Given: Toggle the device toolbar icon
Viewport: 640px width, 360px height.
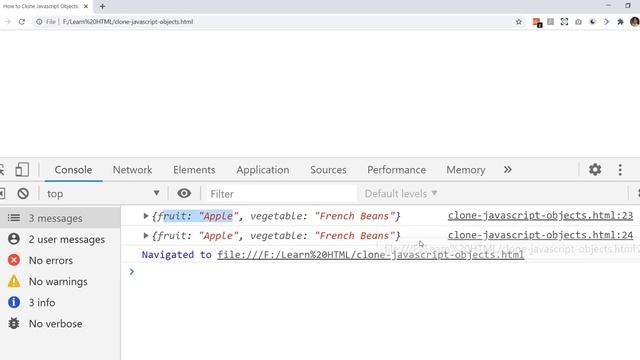Looking at the screenshot, I should coord(22,169).
